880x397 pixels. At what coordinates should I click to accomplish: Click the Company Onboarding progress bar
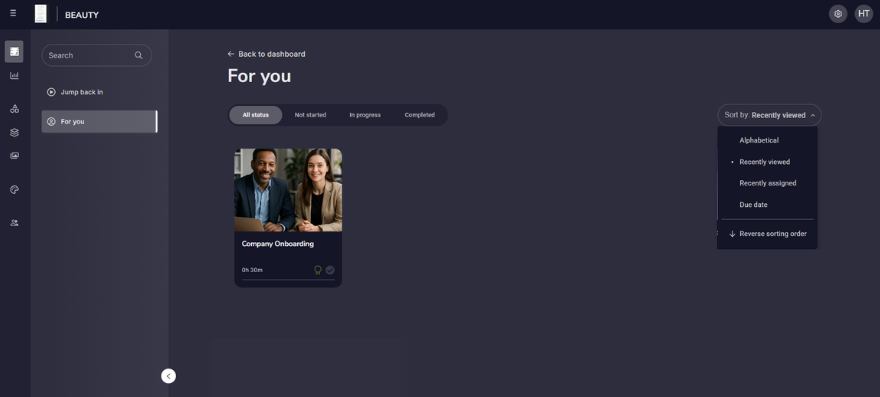pyautogui.click(x=288, y=279)
